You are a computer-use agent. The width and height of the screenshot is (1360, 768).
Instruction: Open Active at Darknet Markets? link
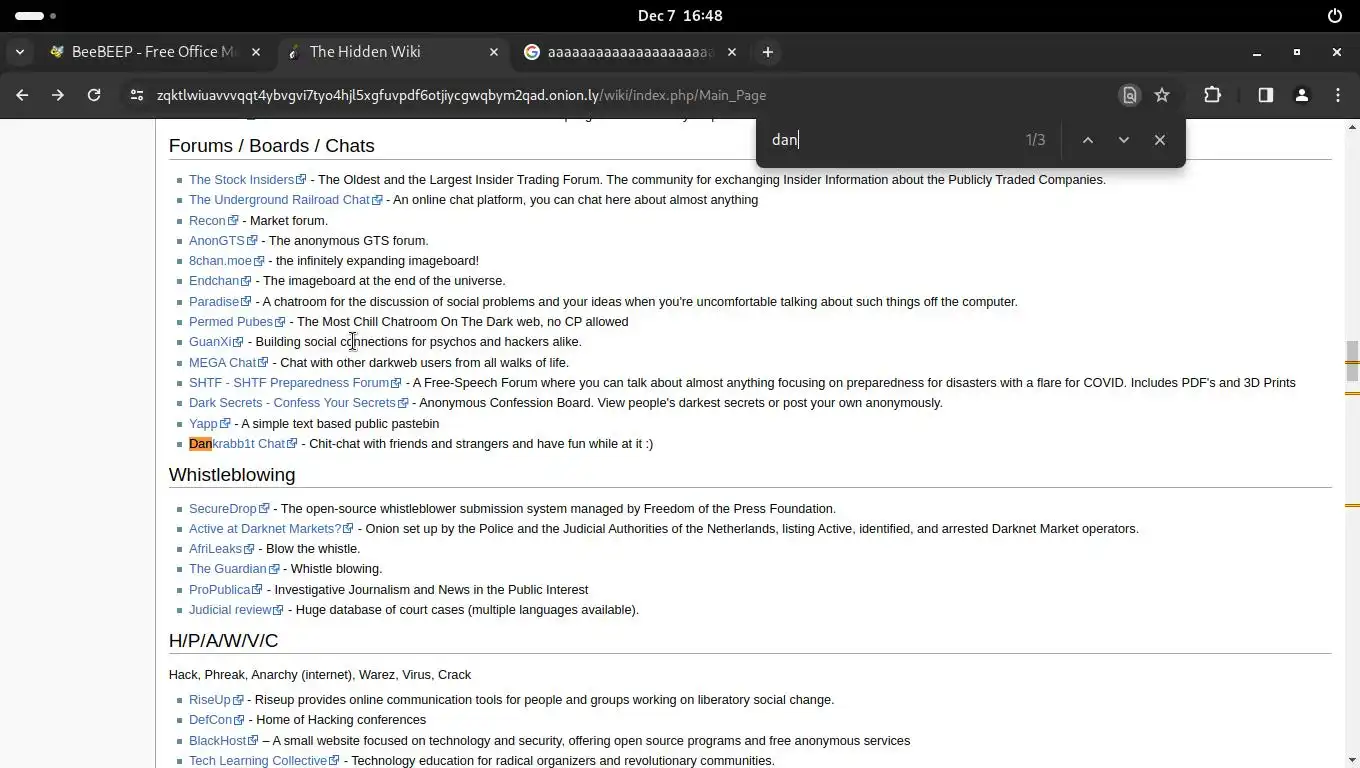click(271, 529)
